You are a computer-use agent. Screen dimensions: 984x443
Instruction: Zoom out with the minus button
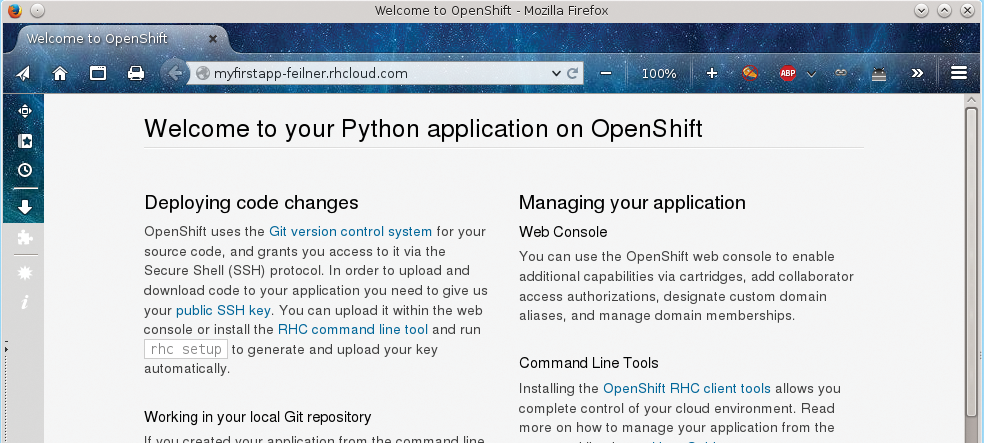point(606,73)
